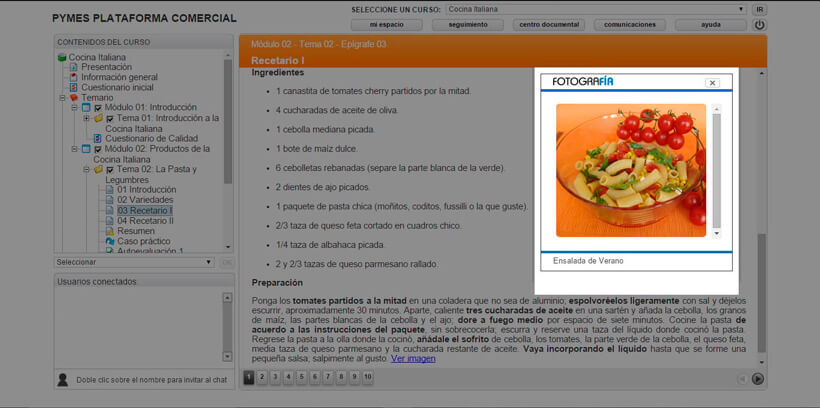This screenshot has height=408, width=820.
Task: Go to page 8
Action: tap(341, 377)
